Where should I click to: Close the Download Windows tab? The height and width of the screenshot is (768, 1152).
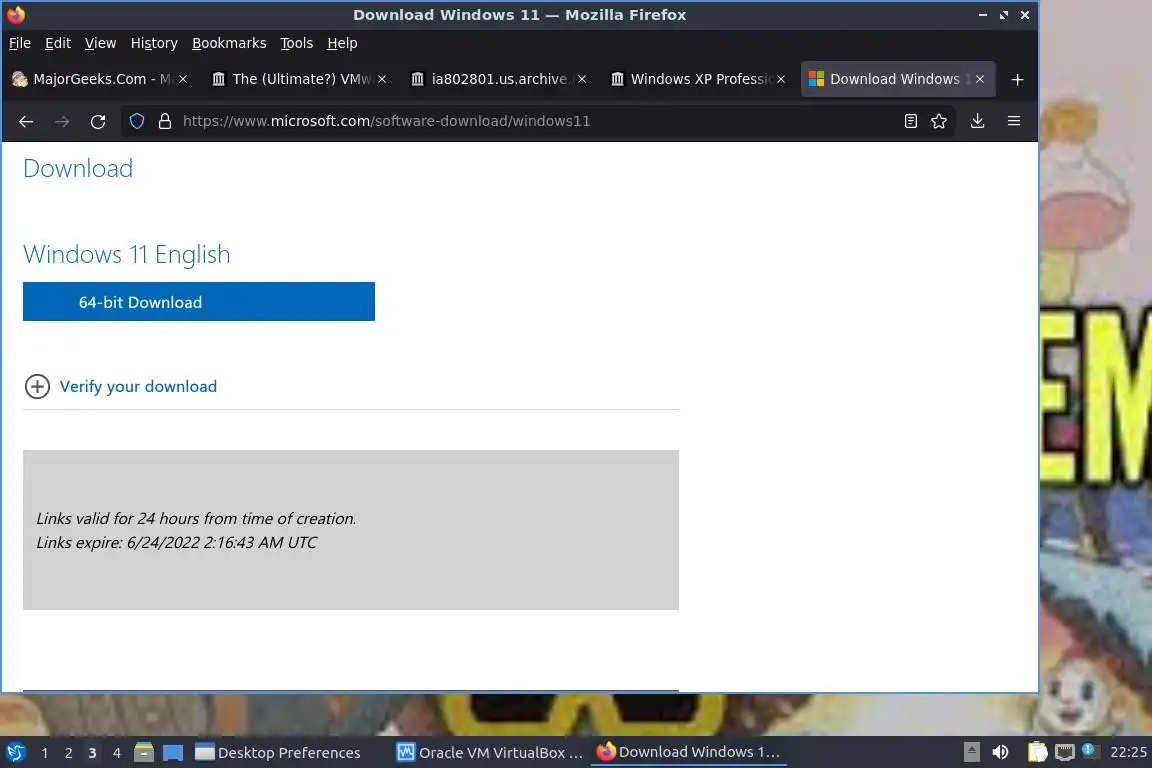[979, 79]
